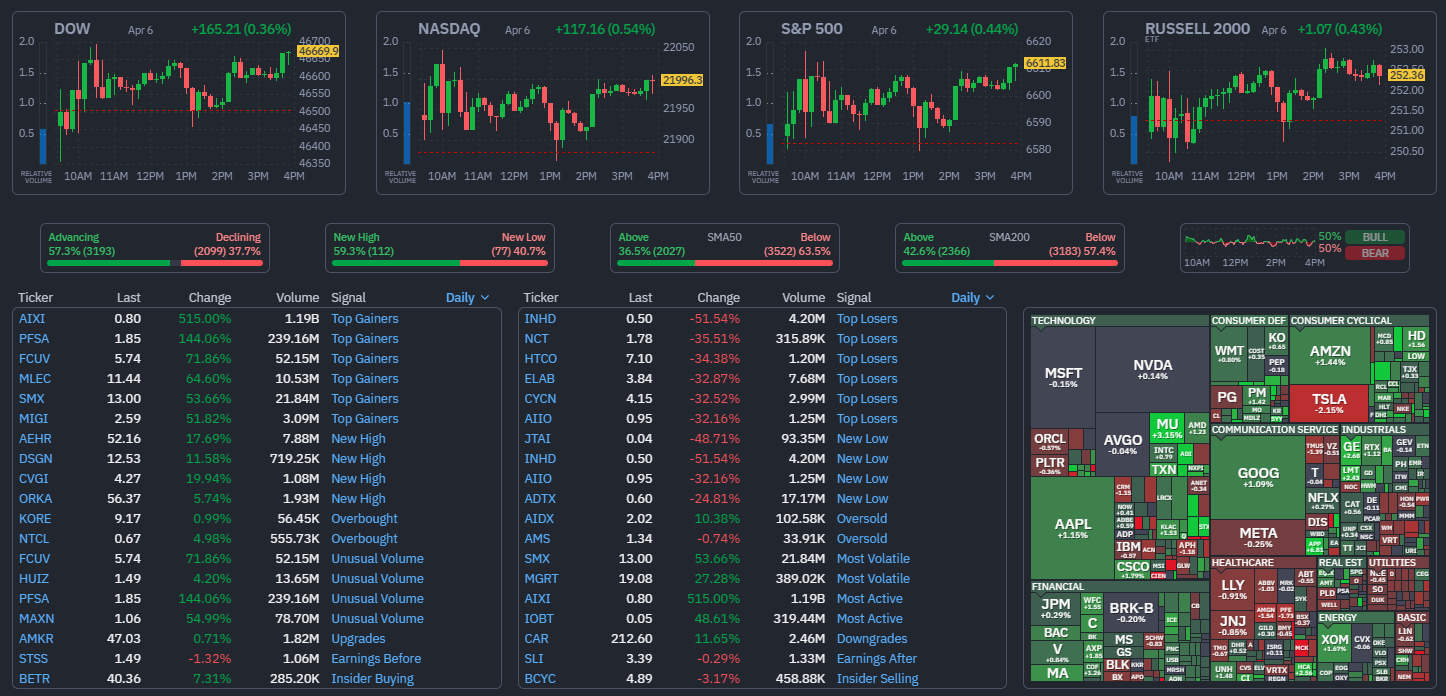This screenshot has width=1446, height=696.
Task: Open IOBT ticker link
Action: pyautogui.click(x=539, y=618)
